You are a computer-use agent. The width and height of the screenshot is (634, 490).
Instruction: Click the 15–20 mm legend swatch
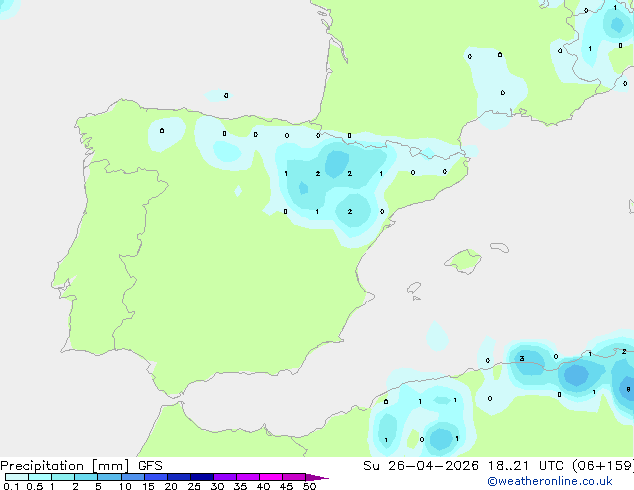click(155, 477)
